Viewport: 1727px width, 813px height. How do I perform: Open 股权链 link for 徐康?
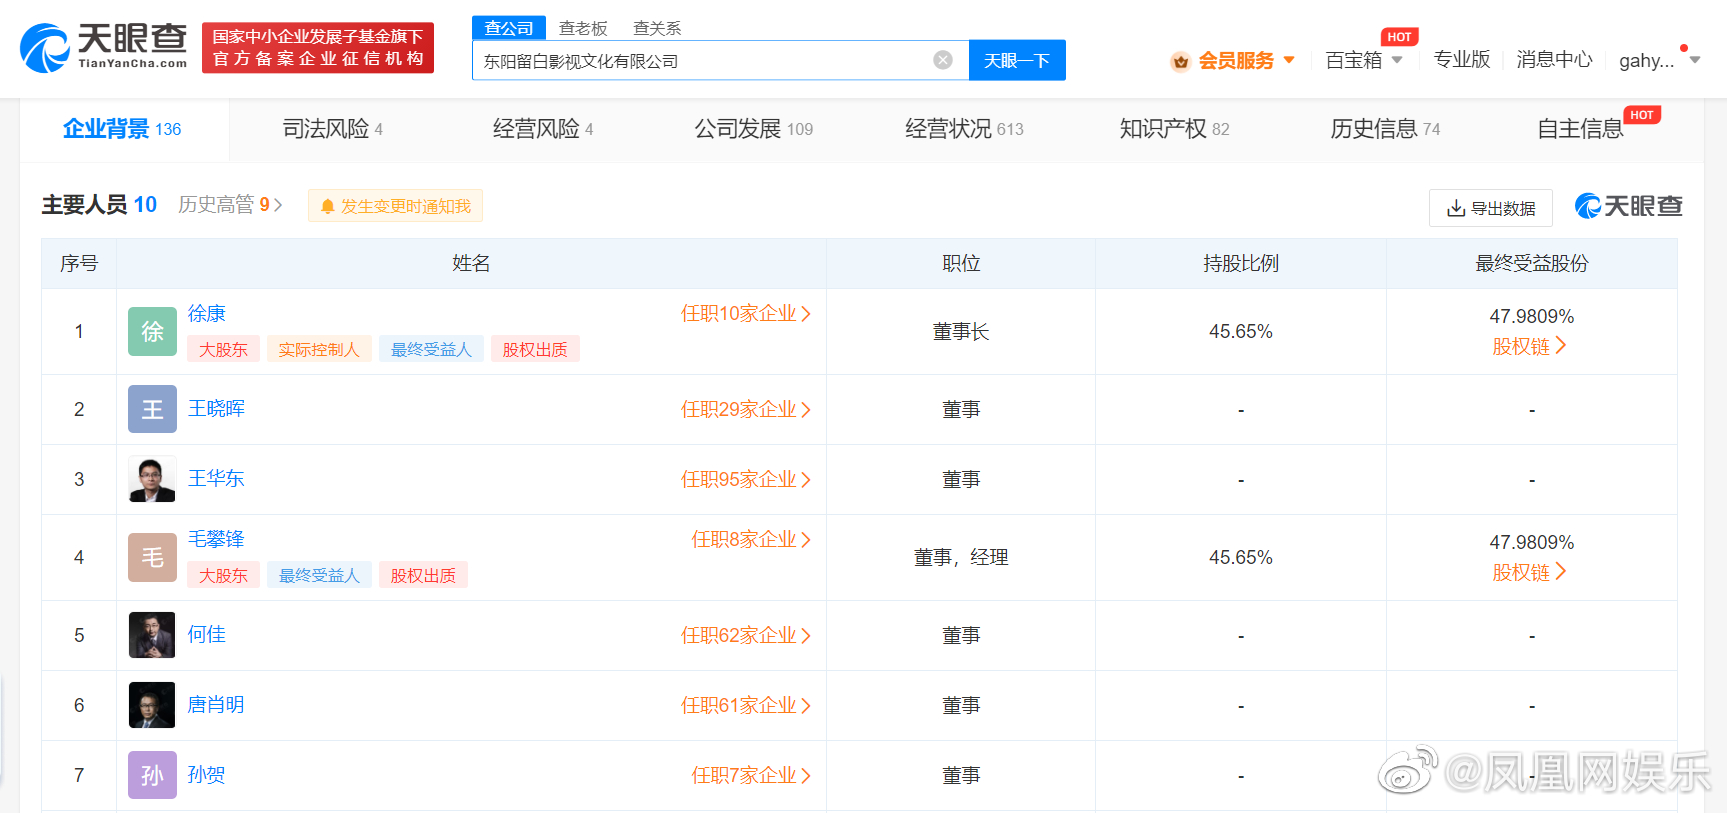click(1529, 346)
